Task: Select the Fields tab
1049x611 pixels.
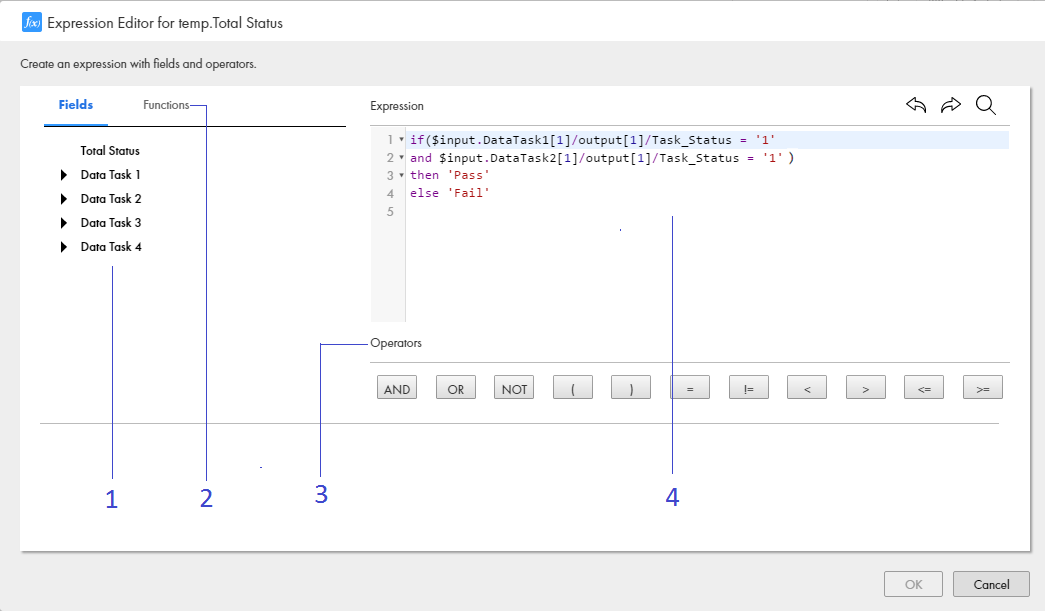Action: click(76, 105)
